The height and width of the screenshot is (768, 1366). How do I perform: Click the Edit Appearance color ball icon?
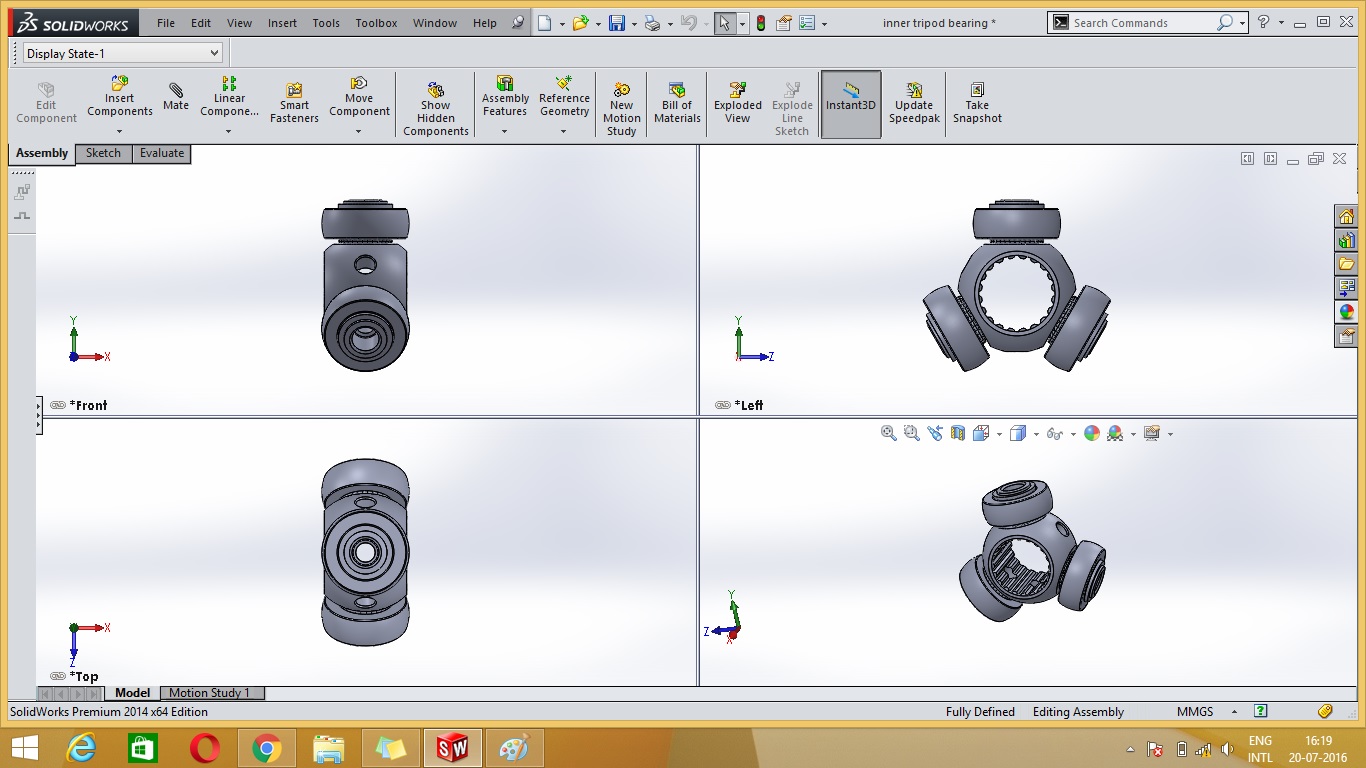[1092, 433]
